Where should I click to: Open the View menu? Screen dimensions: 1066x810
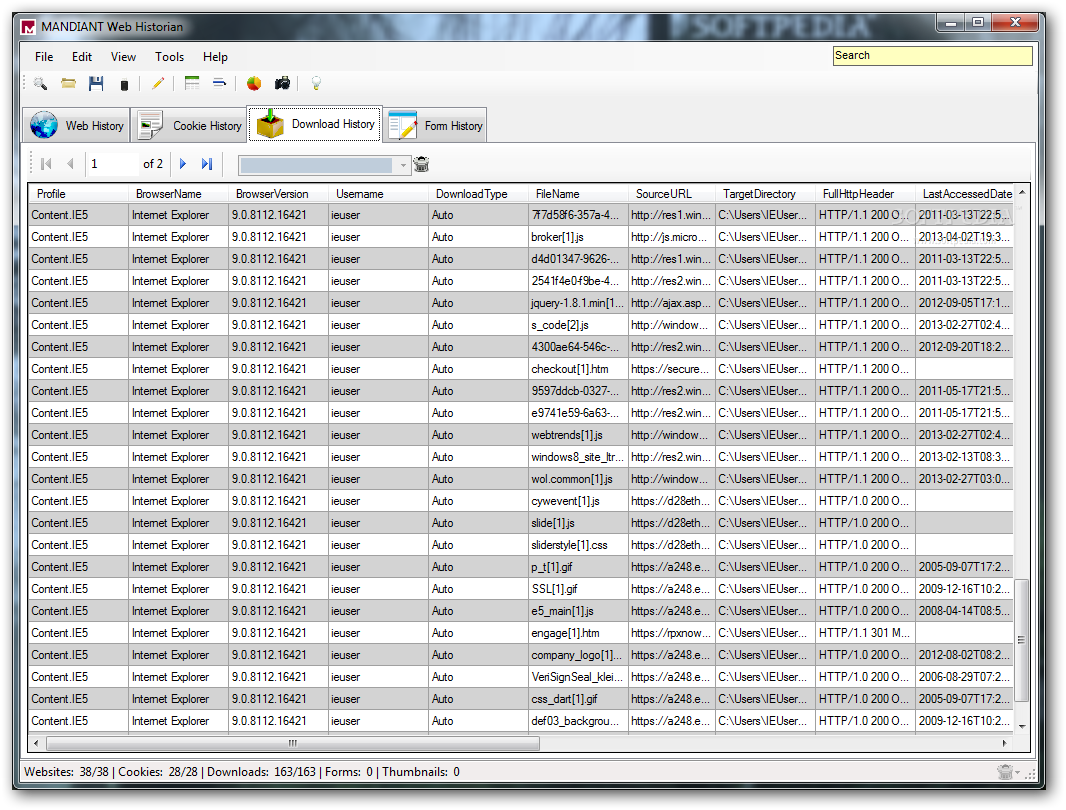[x=123, y=57]
